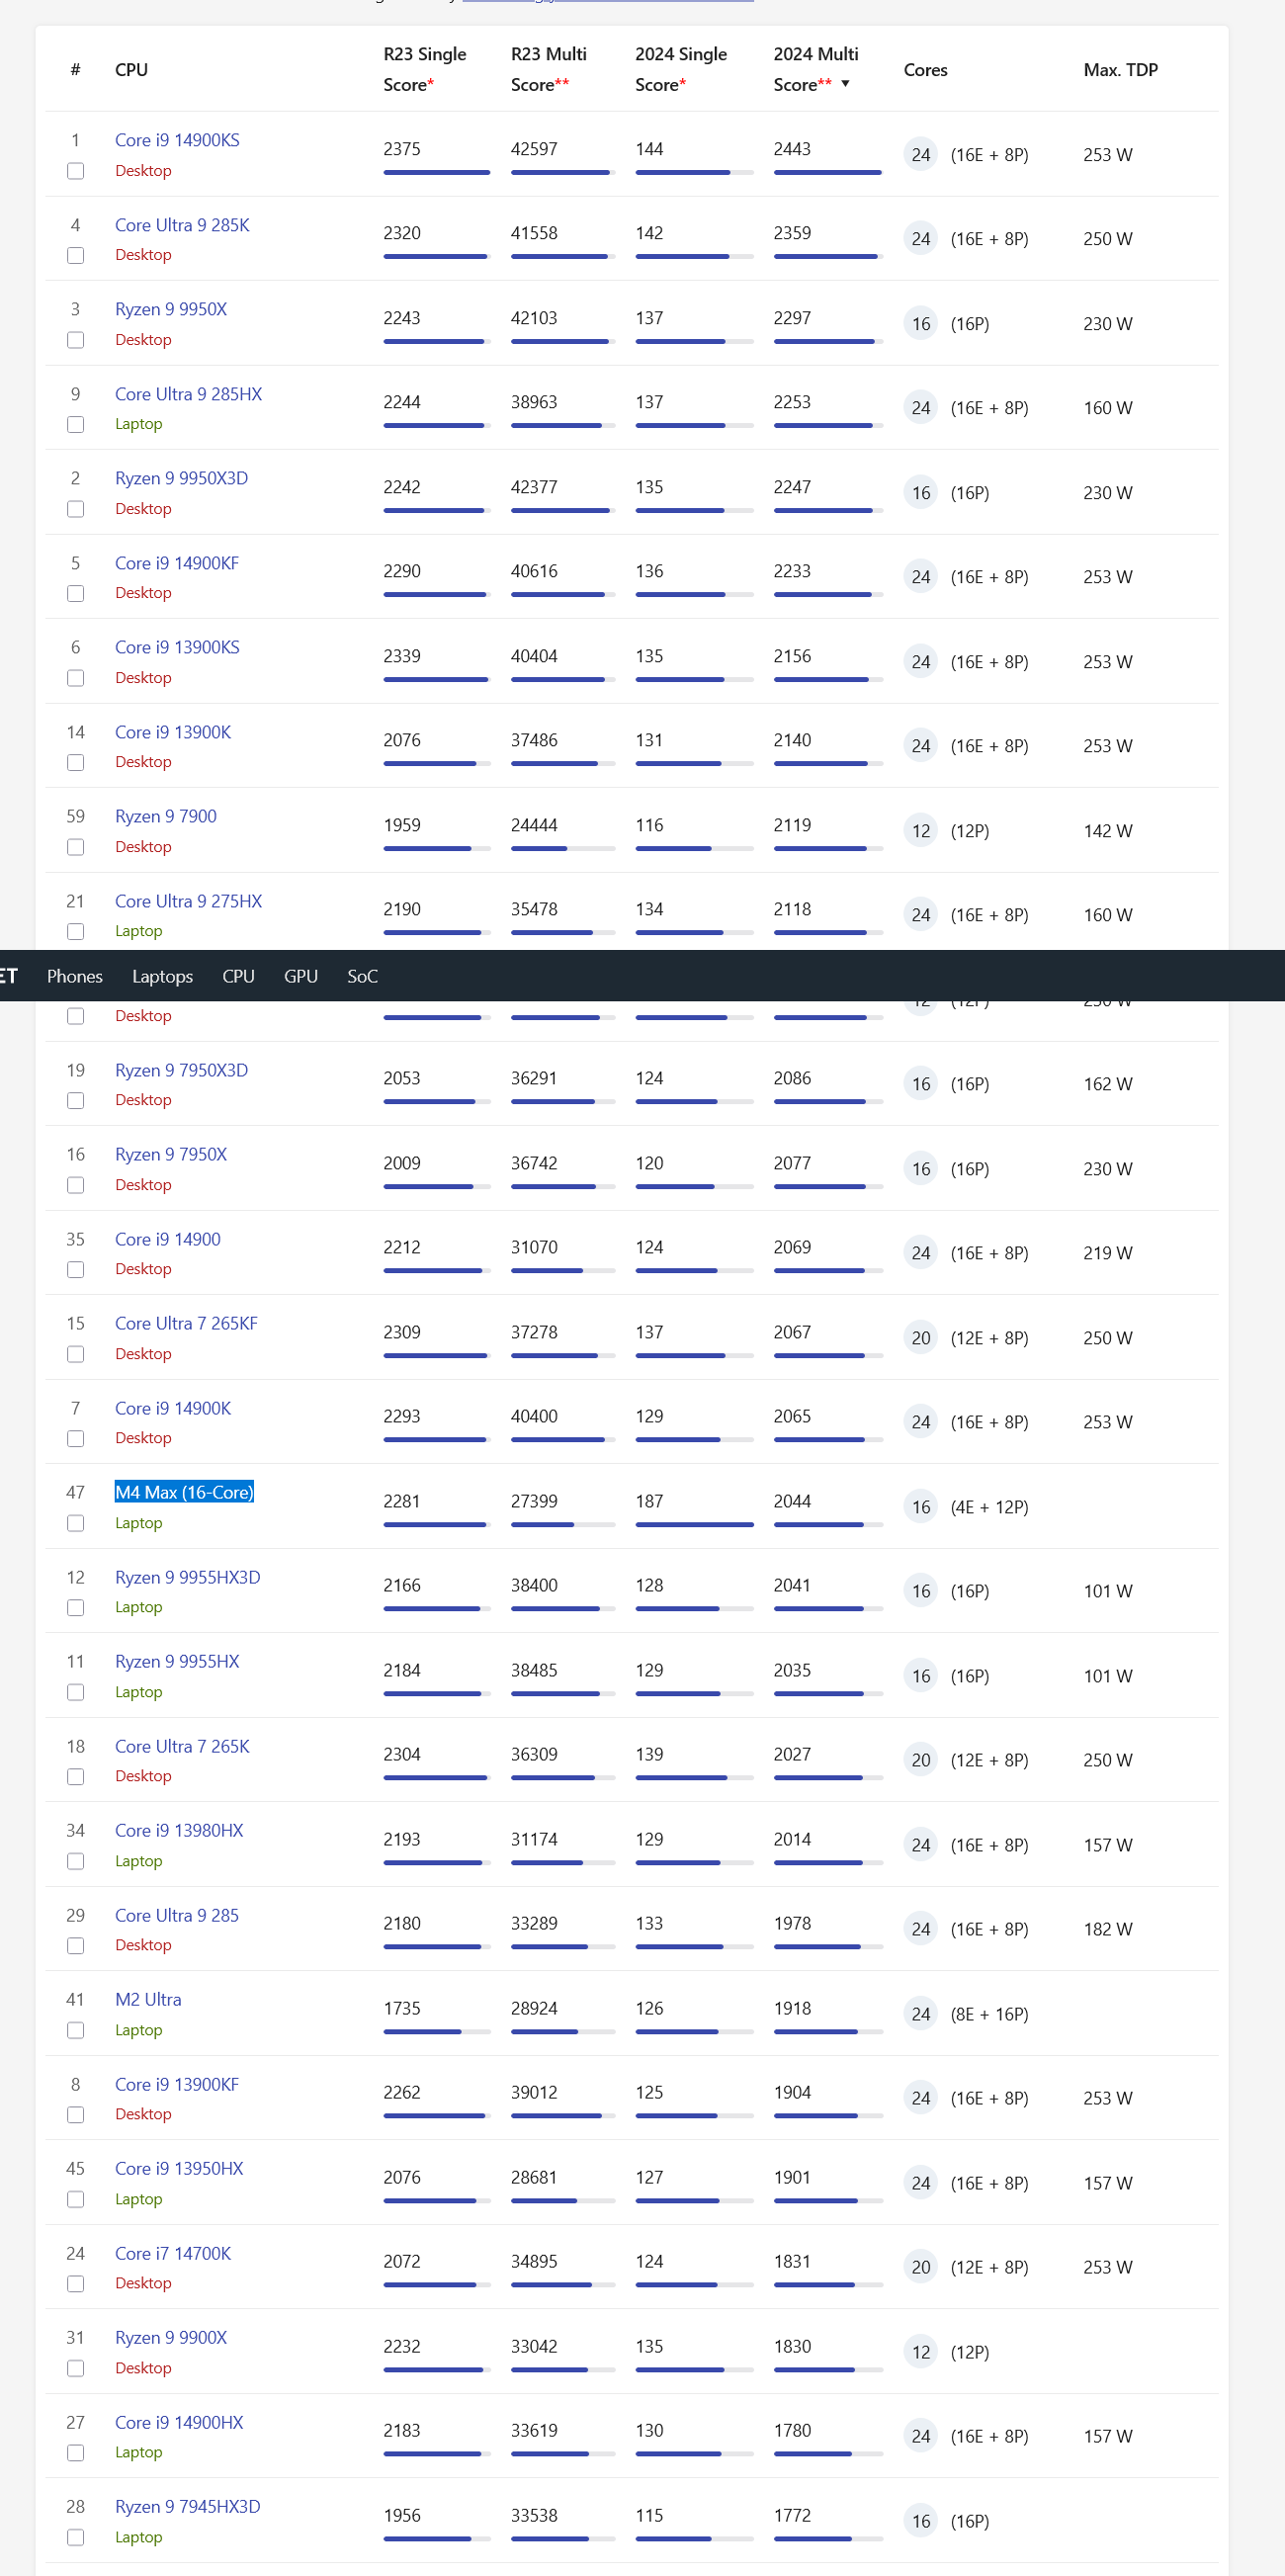Check the Core i9 13980HX checkbox

[75, 1861]
